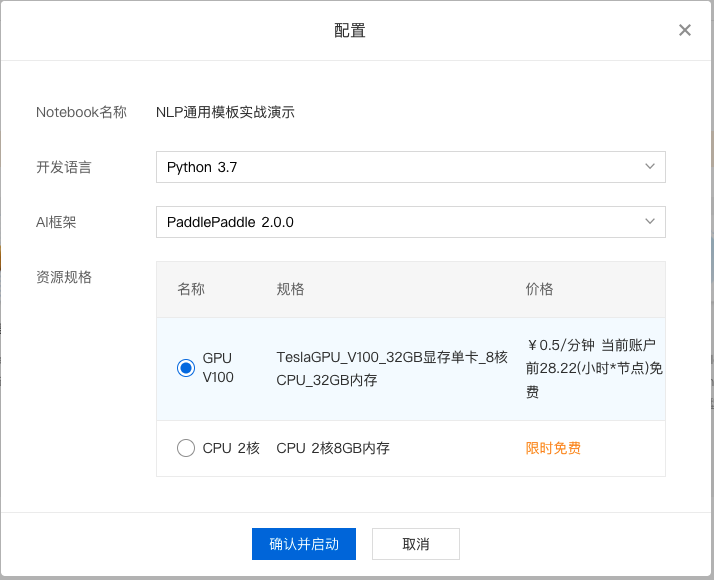Close the 配置 dialog with the X
714x580 pixels.
click(684, 30)
